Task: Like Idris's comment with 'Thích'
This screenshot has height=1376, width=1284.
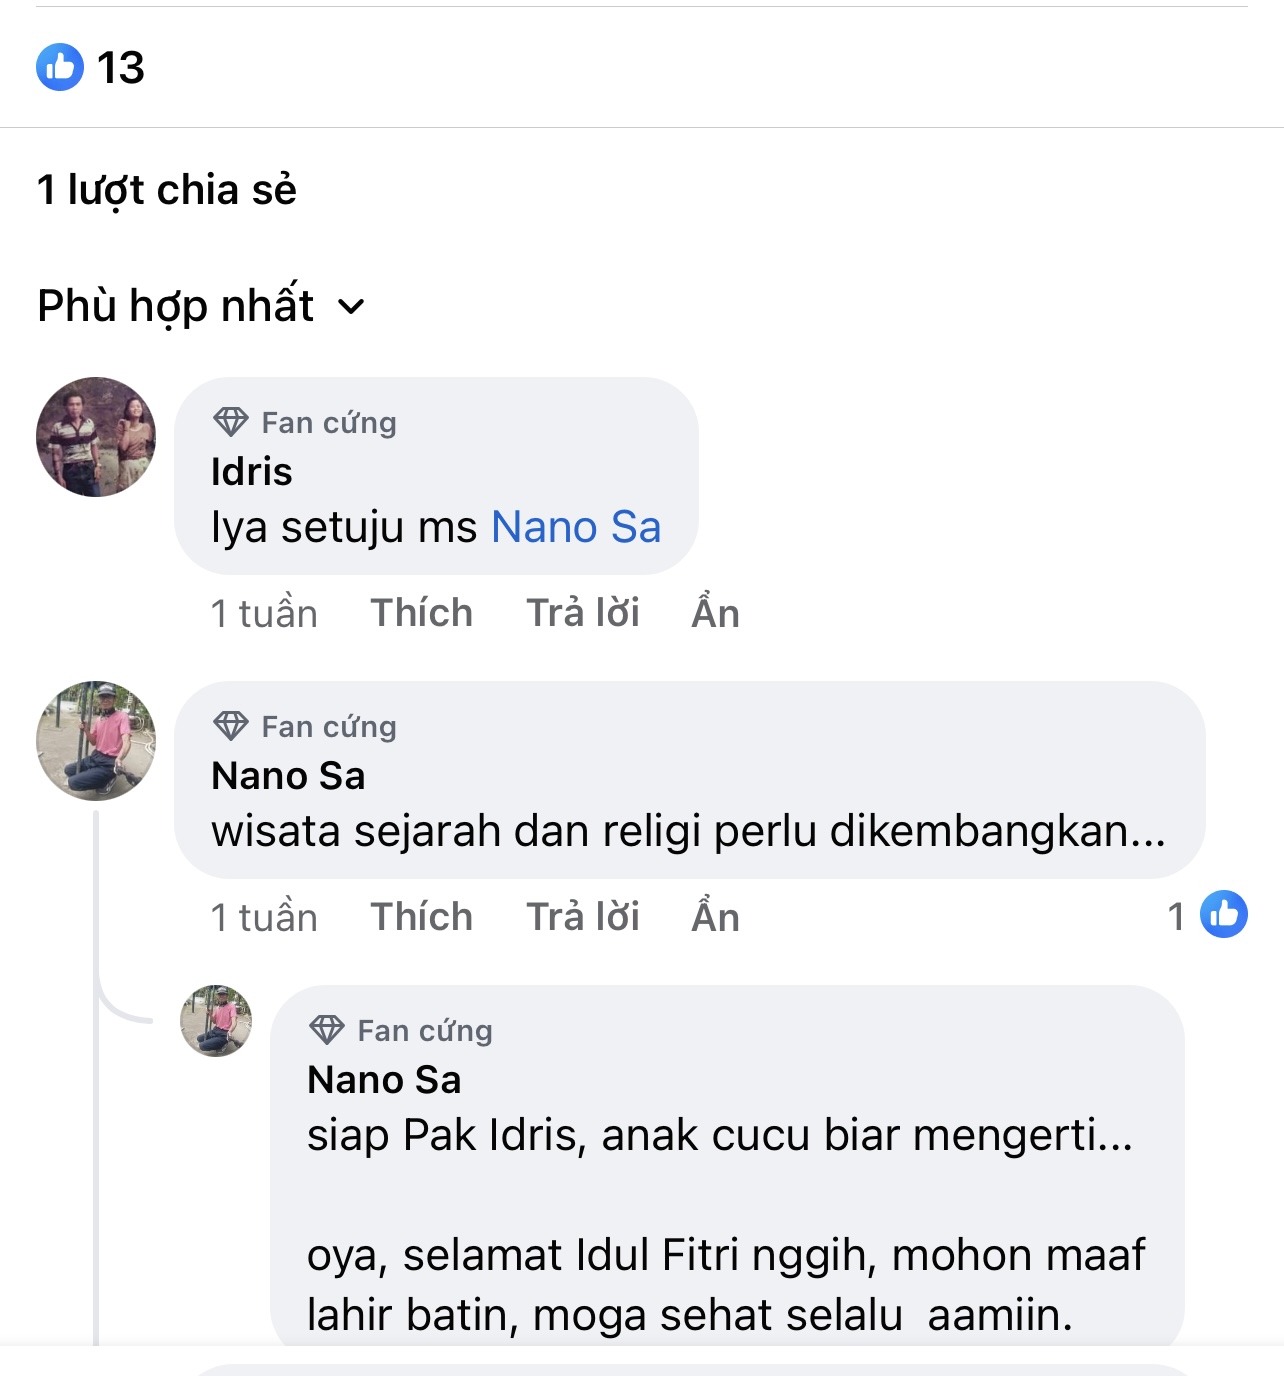Action: (x=421, y=613)
